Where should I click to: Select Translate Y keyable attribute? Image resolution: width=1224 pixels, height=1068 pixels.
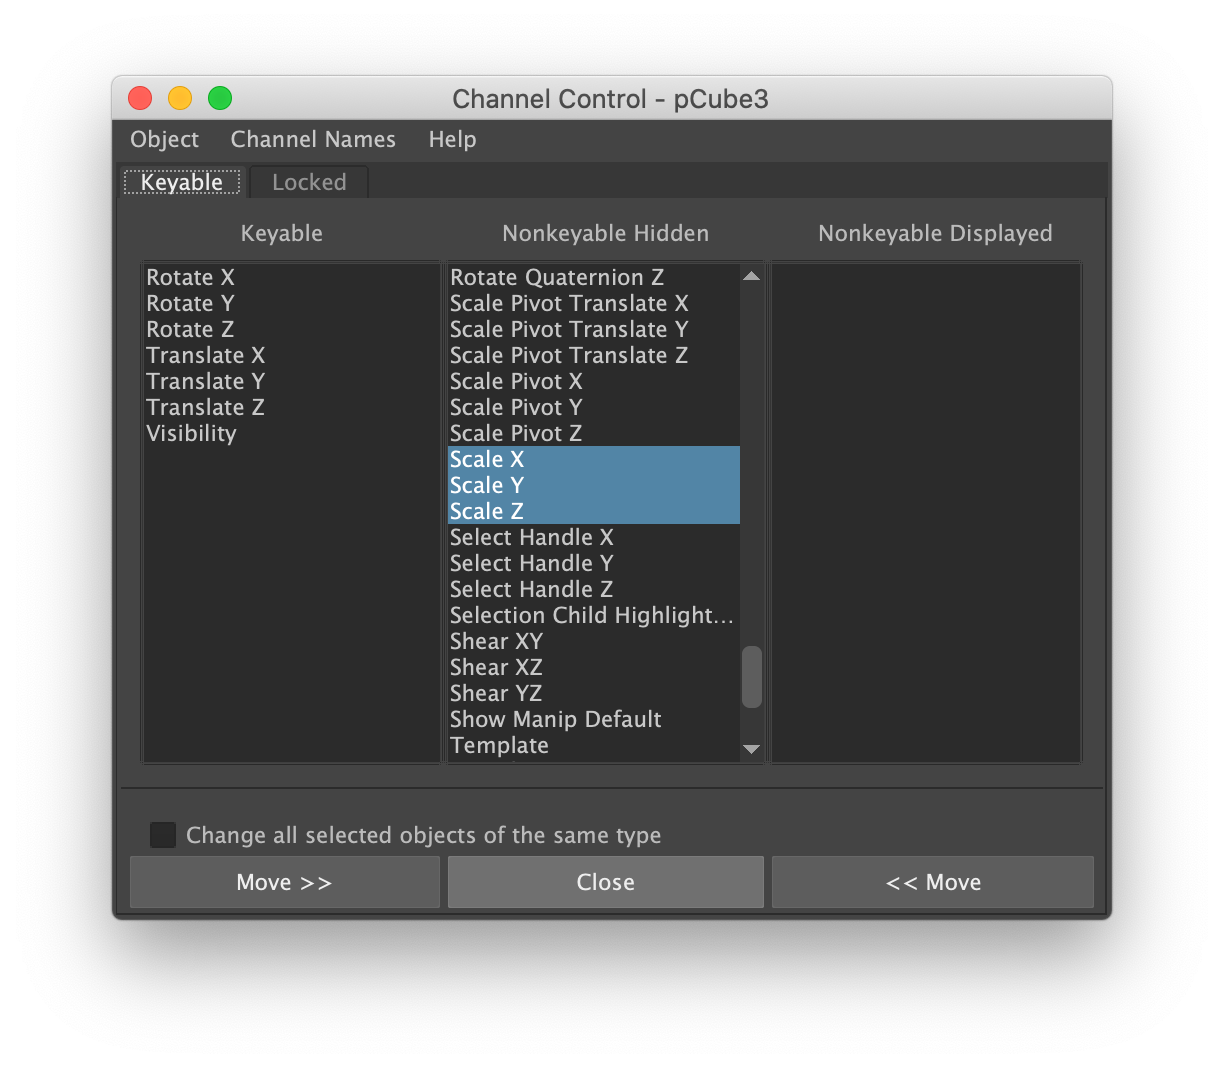(206, 382)
